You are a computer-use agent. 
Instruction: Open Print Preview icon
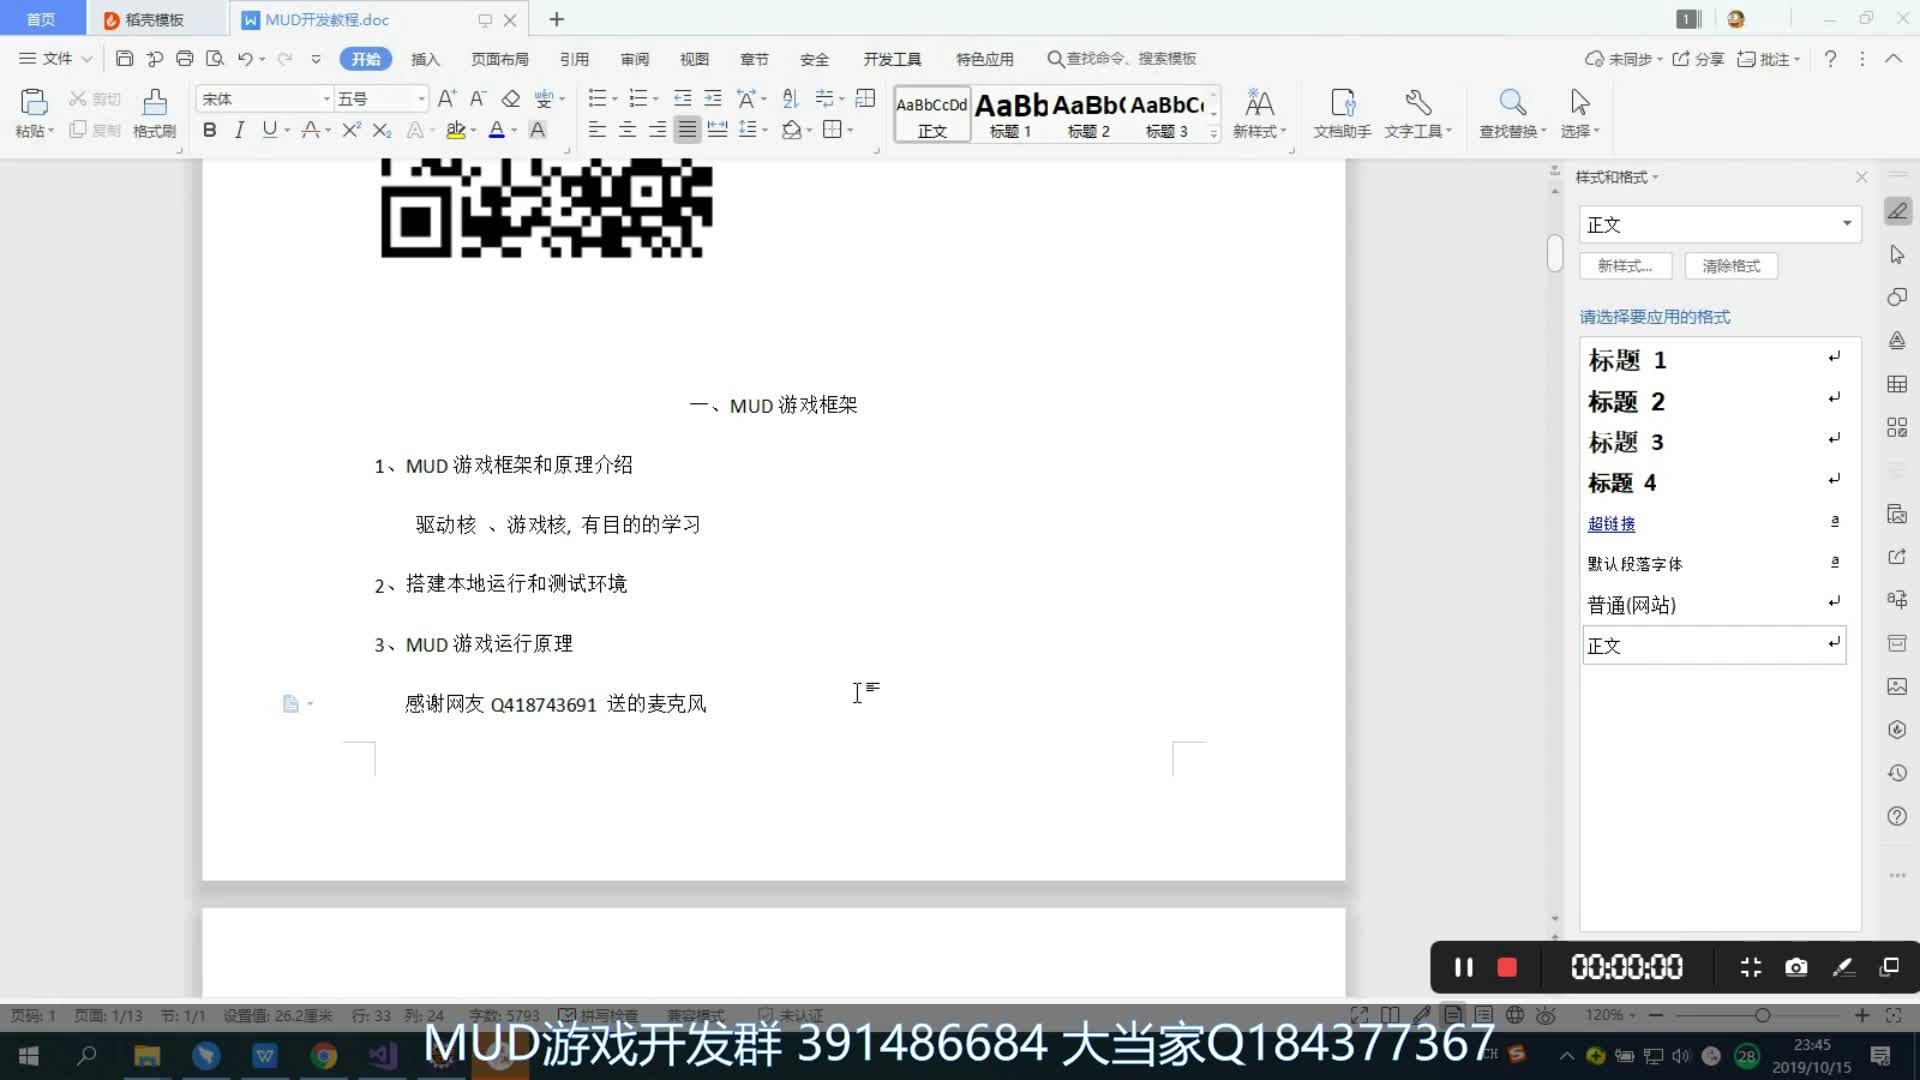214,59
